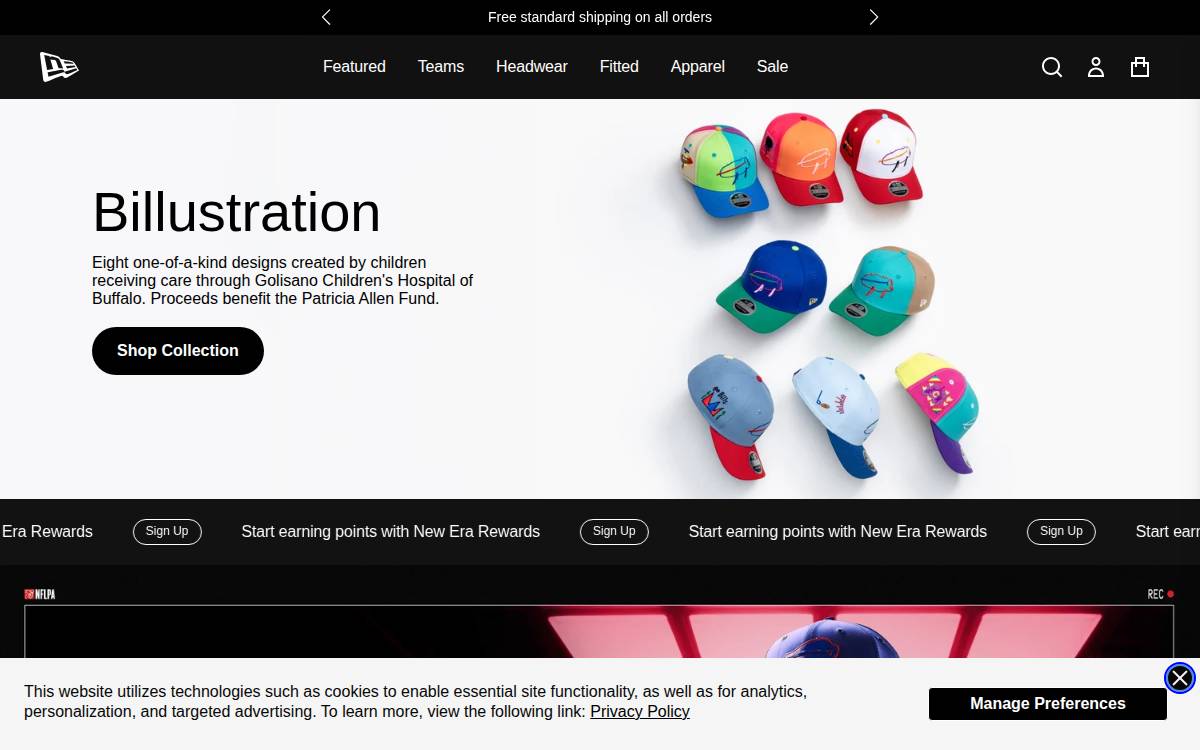Open the Headwear menu
This screenshot has height=750, width=1200.
(532, 67)
